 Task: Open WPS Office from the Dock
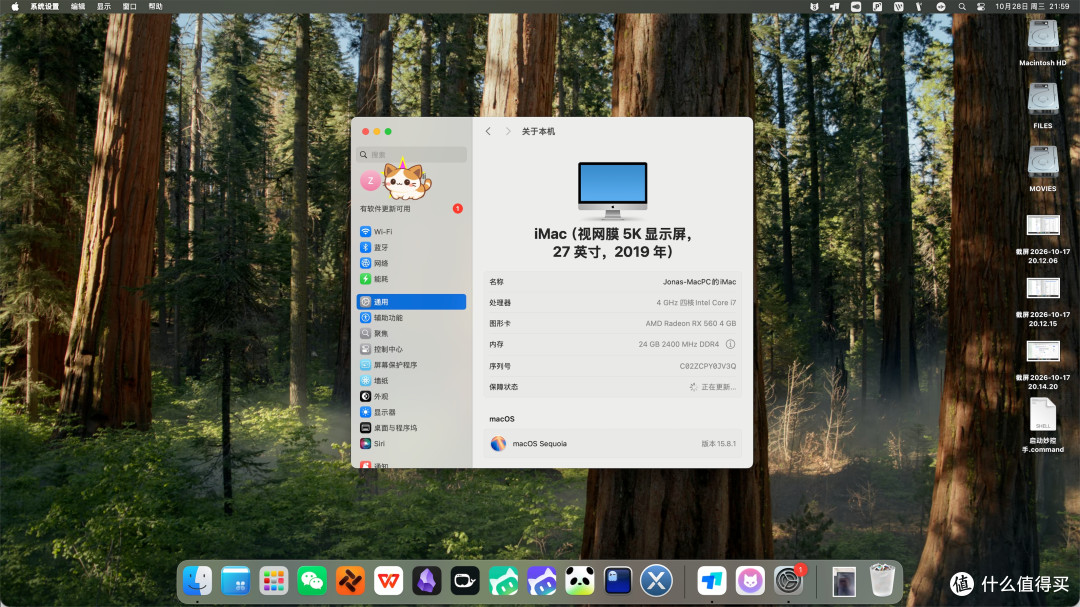388,581
